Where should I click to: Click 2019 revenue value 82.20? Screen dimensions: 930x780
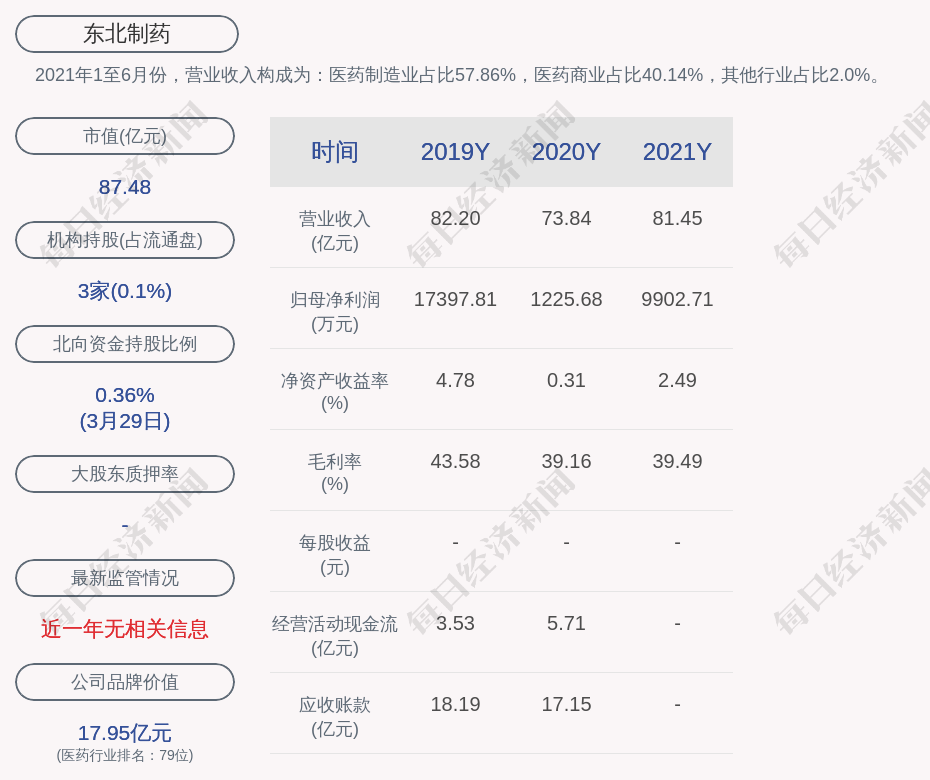pyautogui.click(x=455, y=219)
